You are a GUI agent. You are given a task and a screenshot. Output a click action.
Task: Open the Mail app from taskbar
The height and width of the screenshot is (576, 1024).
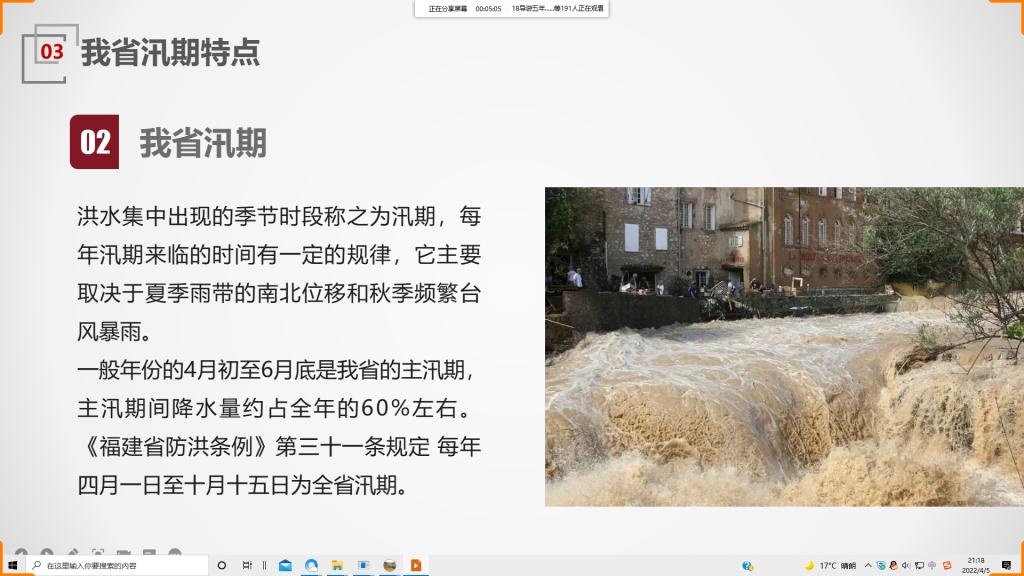tap(285, 565)
